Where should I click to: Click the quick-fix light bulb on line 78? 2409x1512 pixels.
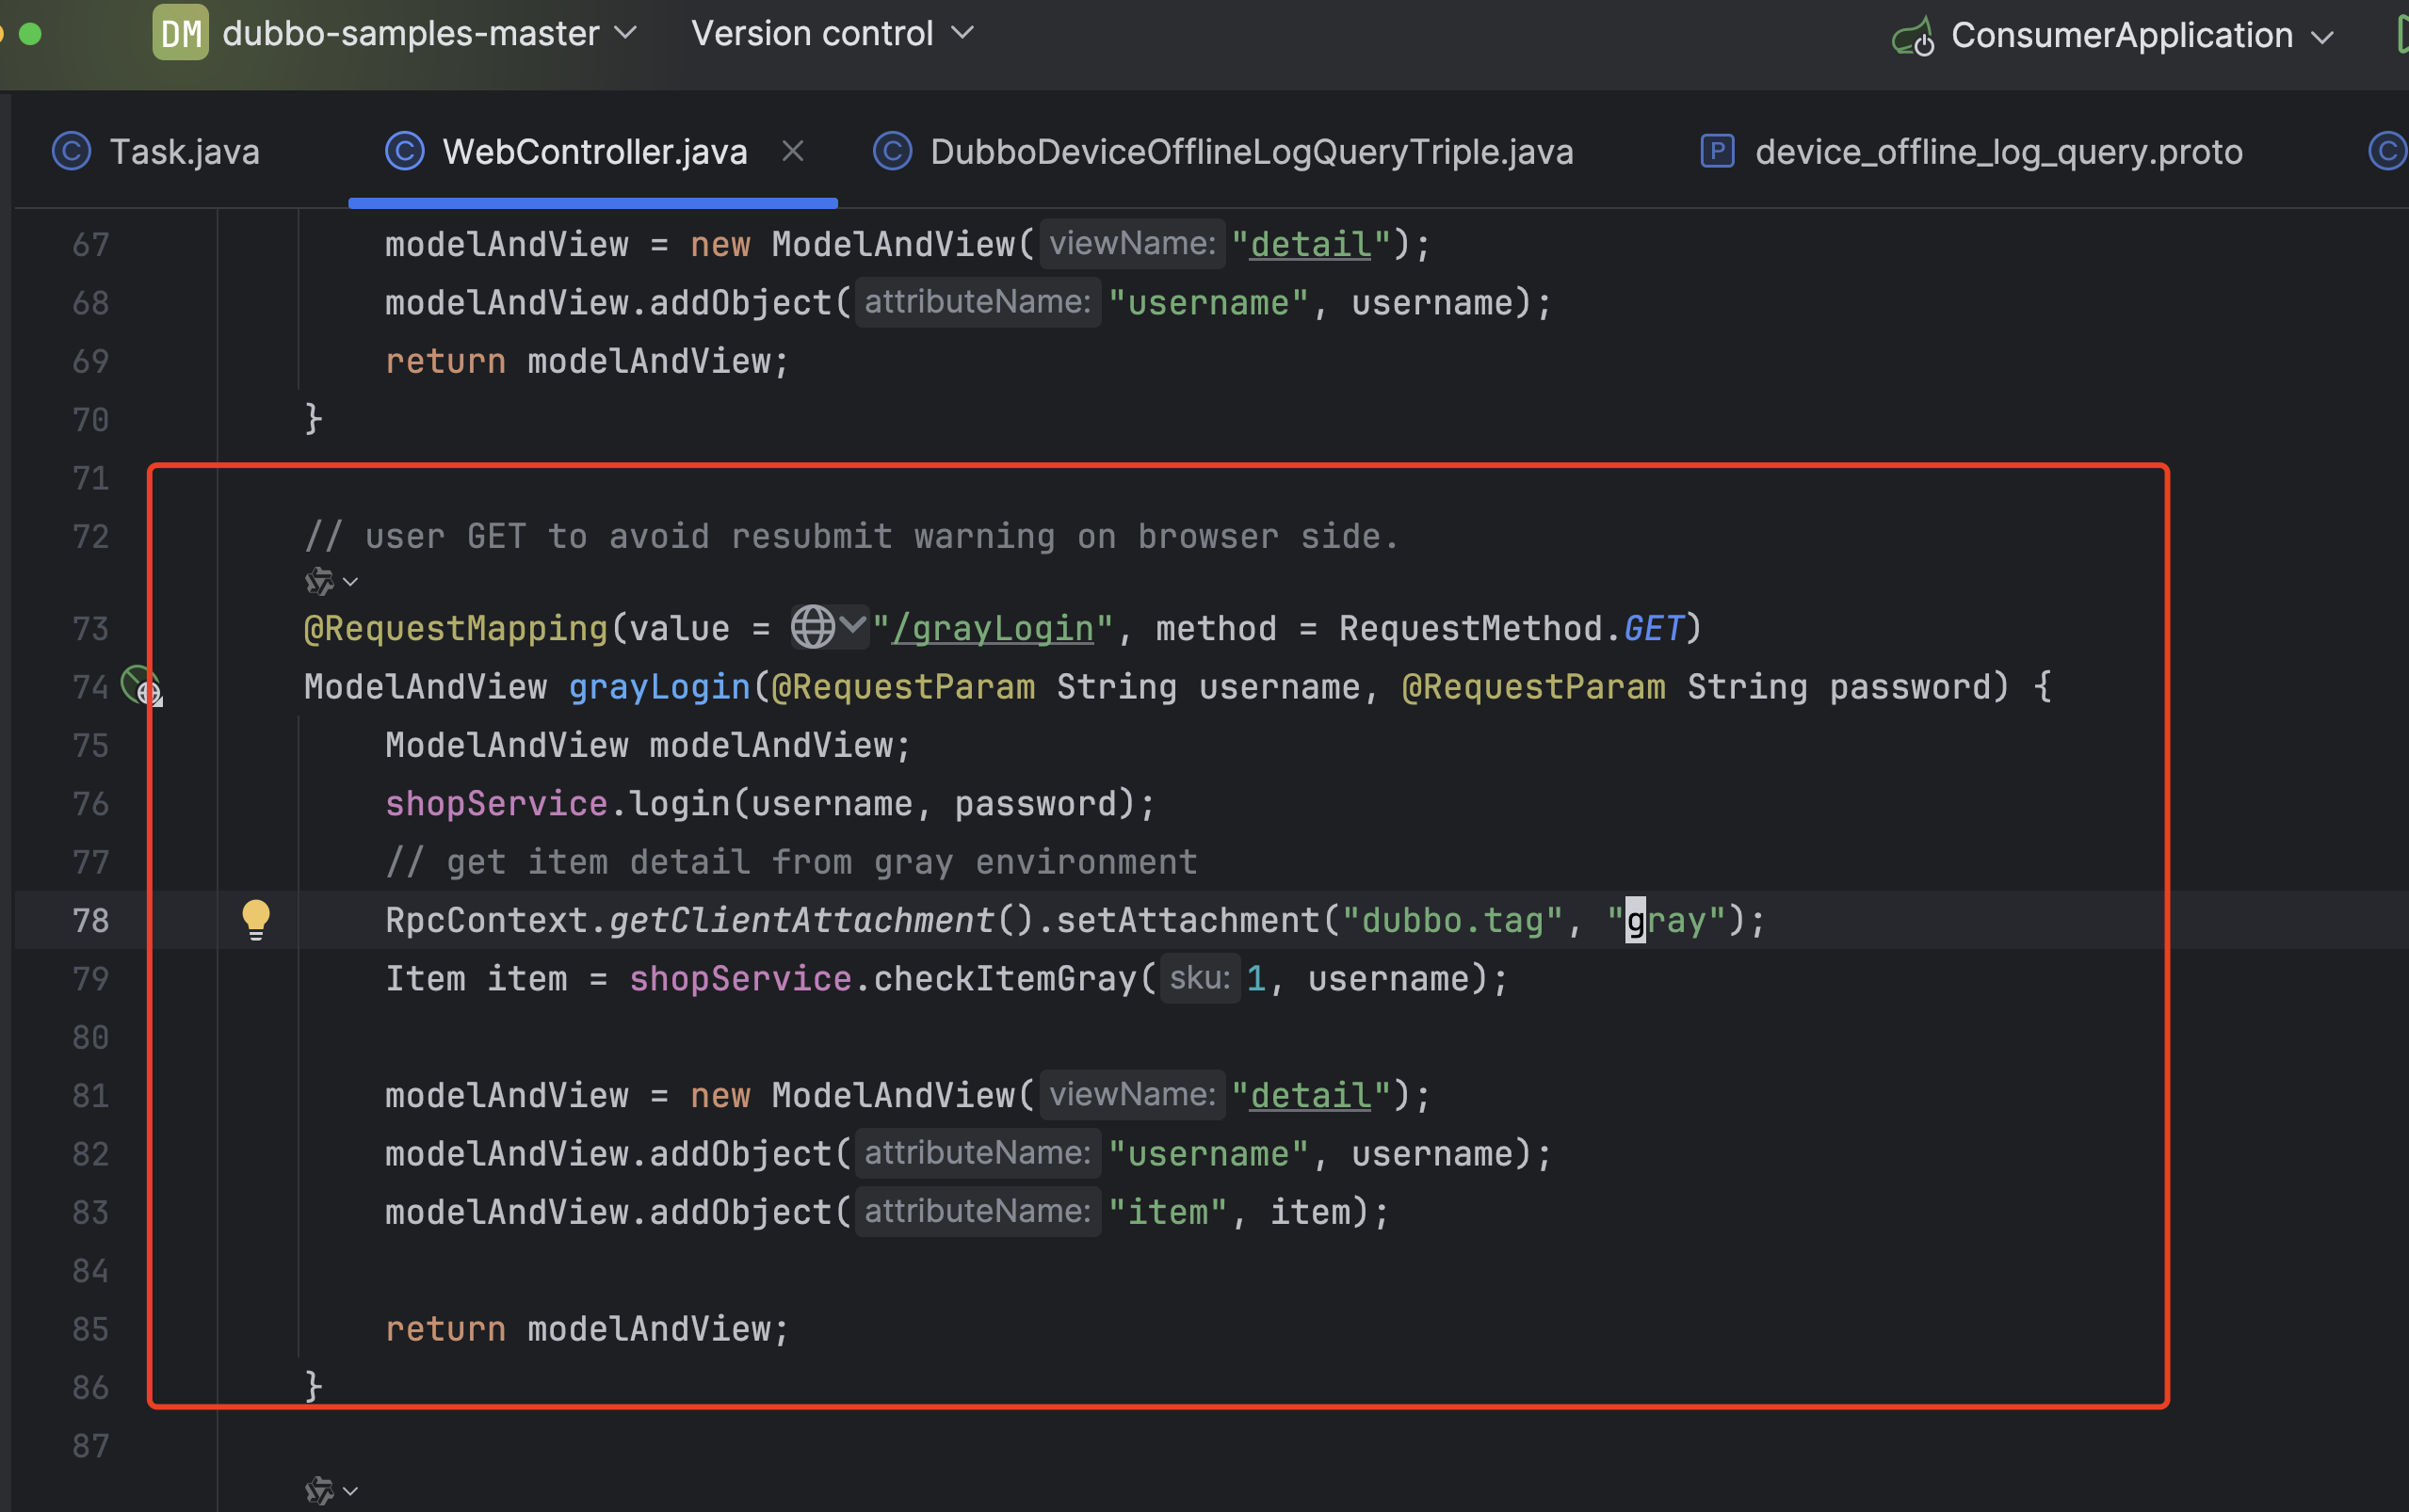click(x=256, y=919)
